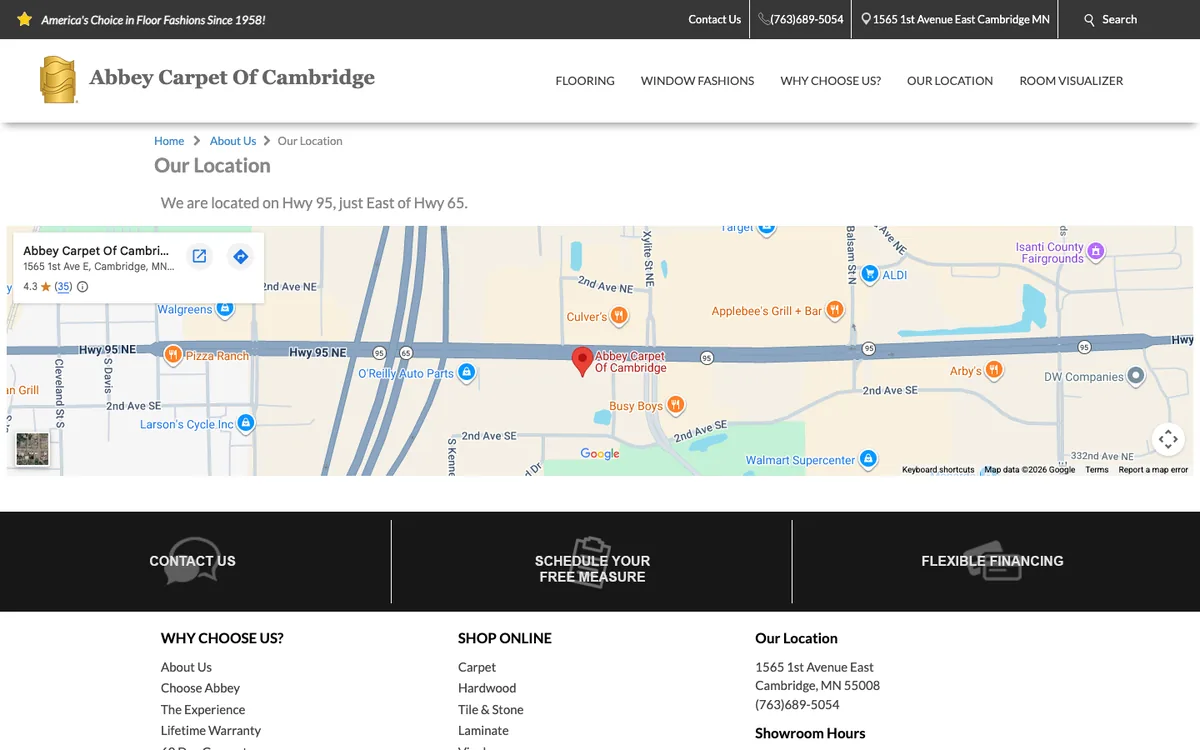The width and height of the screenshot is (1200, 750).
Task: Click the gold star icon in header
Action: point(25,19)
